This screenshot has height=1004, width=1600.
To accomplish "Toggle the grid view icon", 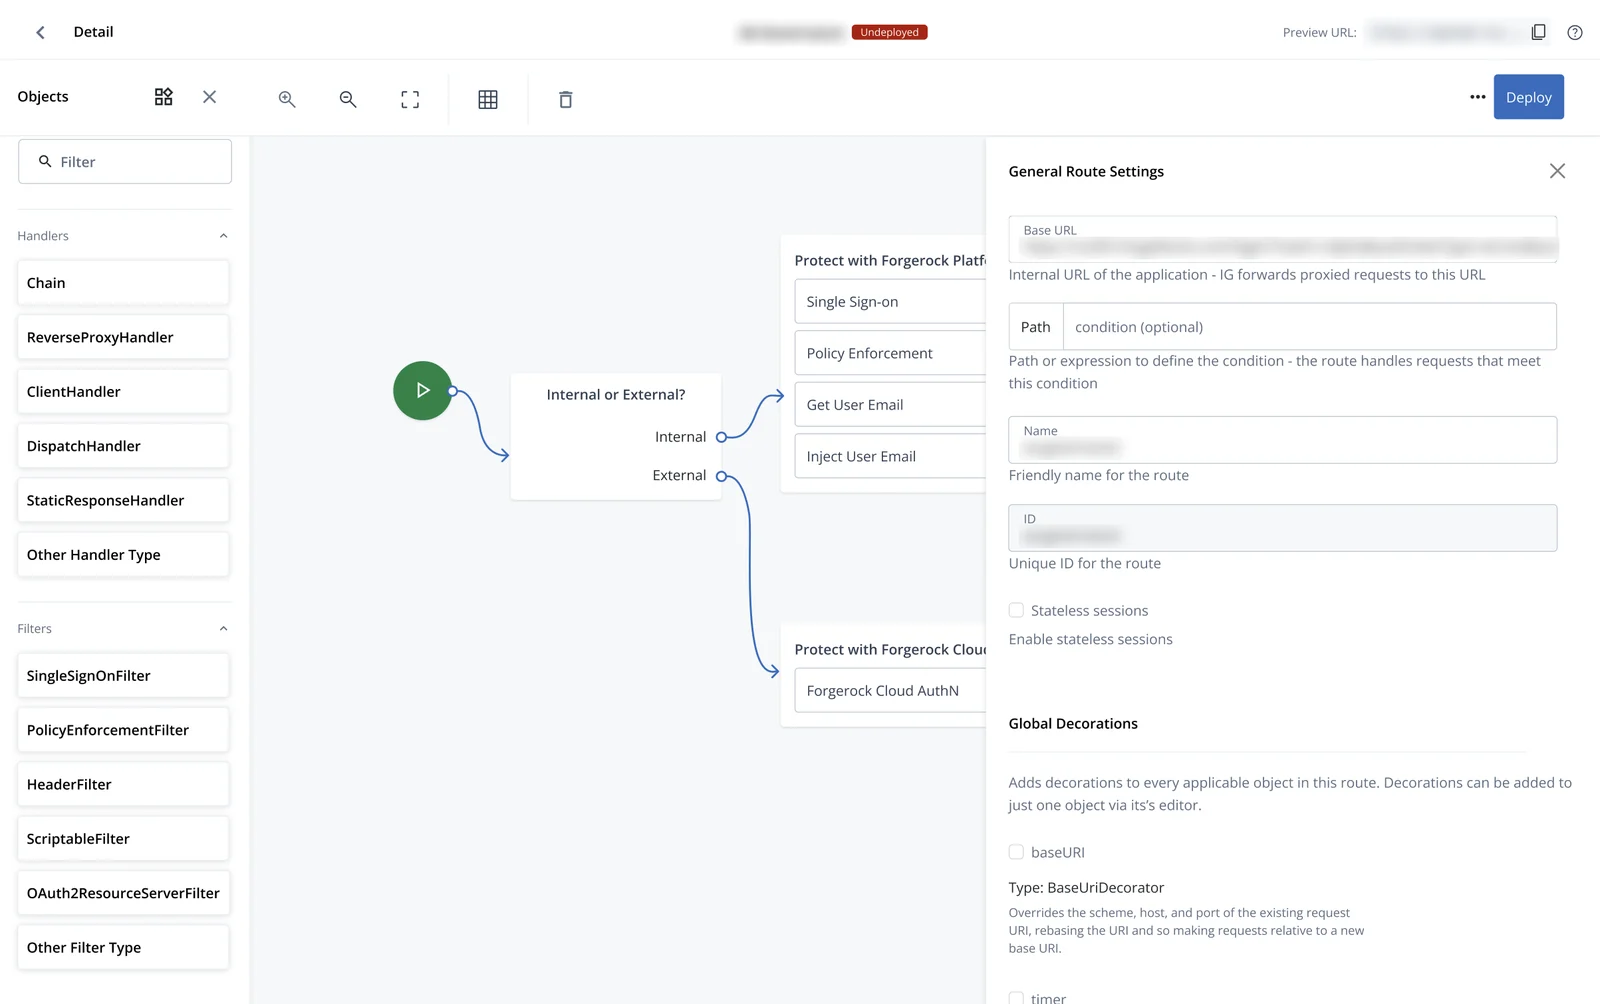I will coord(488,99).
